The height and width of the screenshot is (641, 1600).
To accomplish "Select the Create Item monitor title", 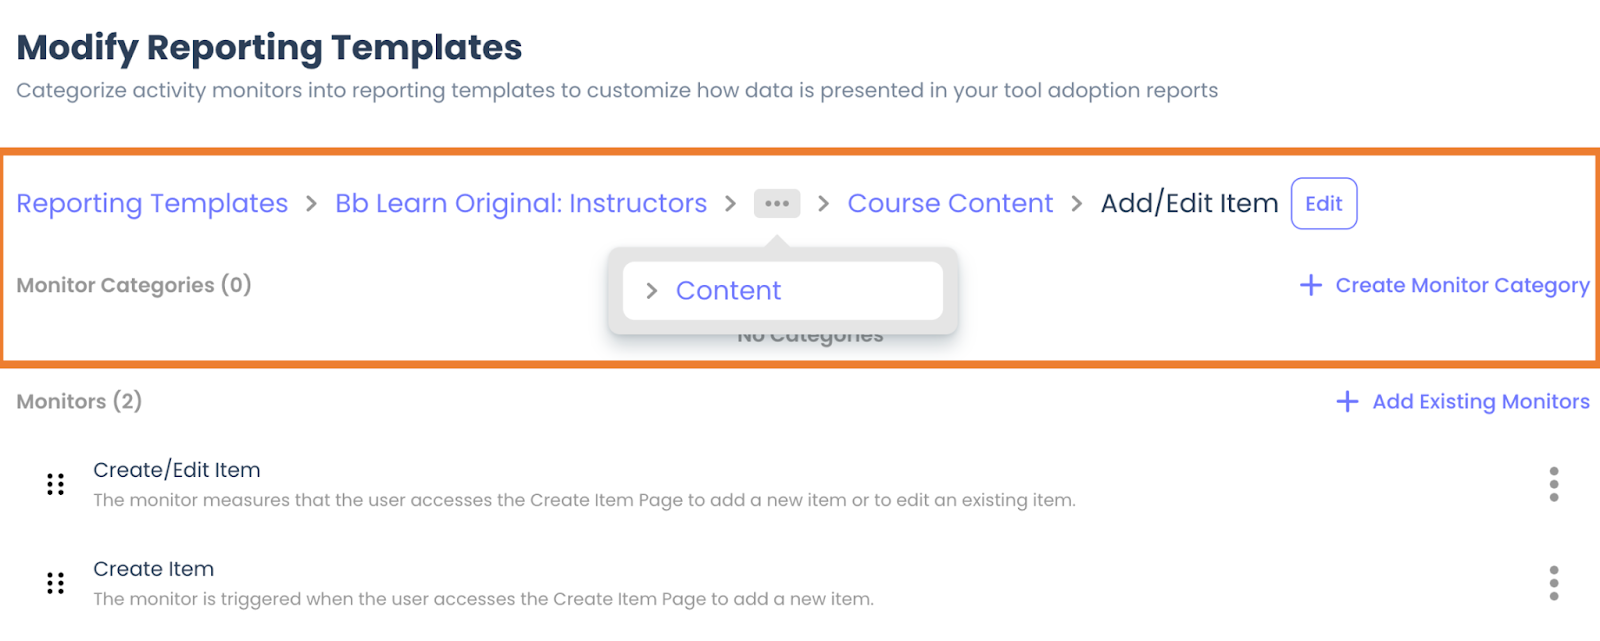I will click(x=154, y=569).
